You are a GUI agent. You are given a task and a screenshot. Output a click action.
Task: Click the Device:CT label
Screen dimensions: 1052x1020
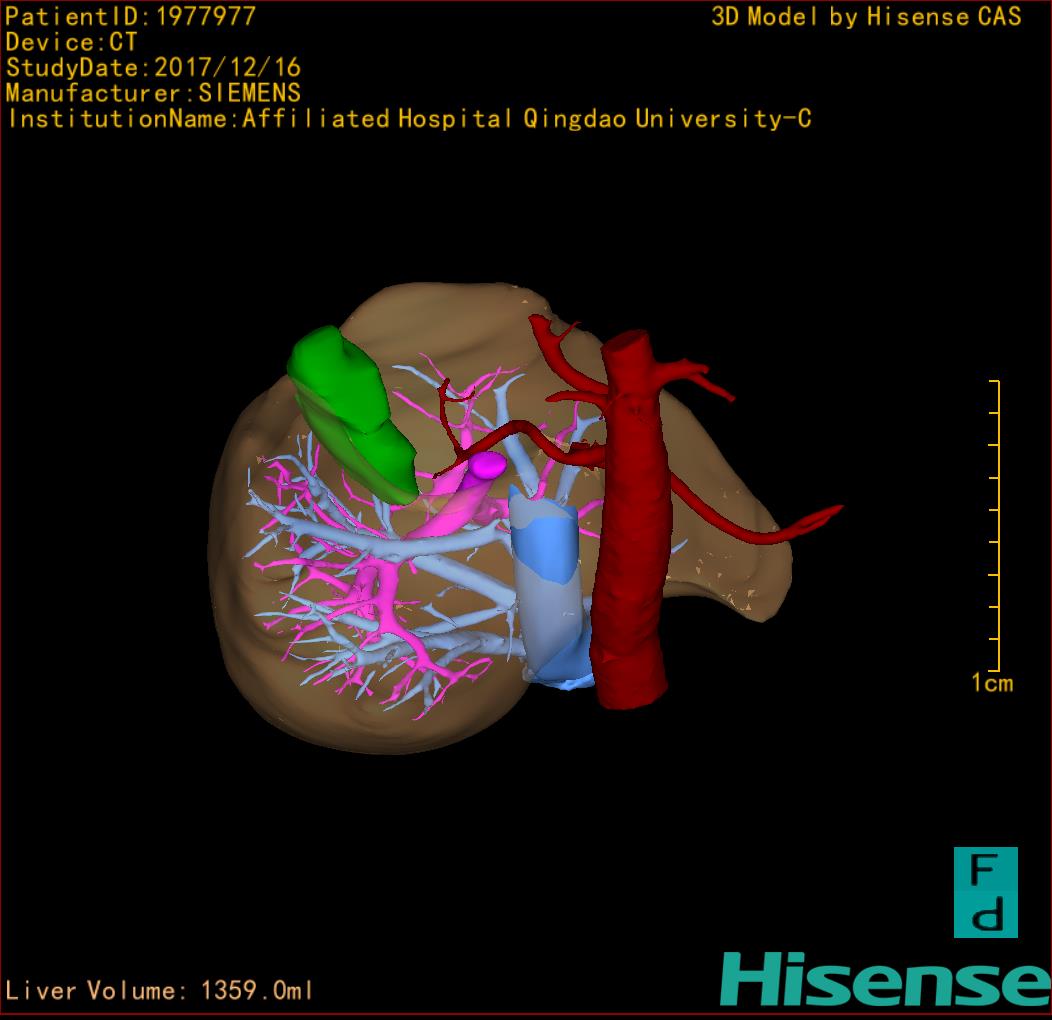71,42
